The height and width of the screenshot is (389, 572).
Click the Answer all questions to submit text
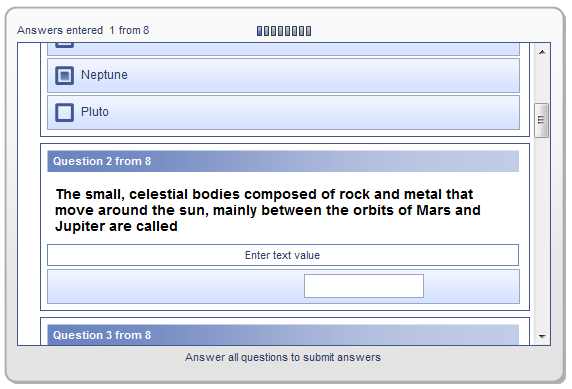point(283,357)
